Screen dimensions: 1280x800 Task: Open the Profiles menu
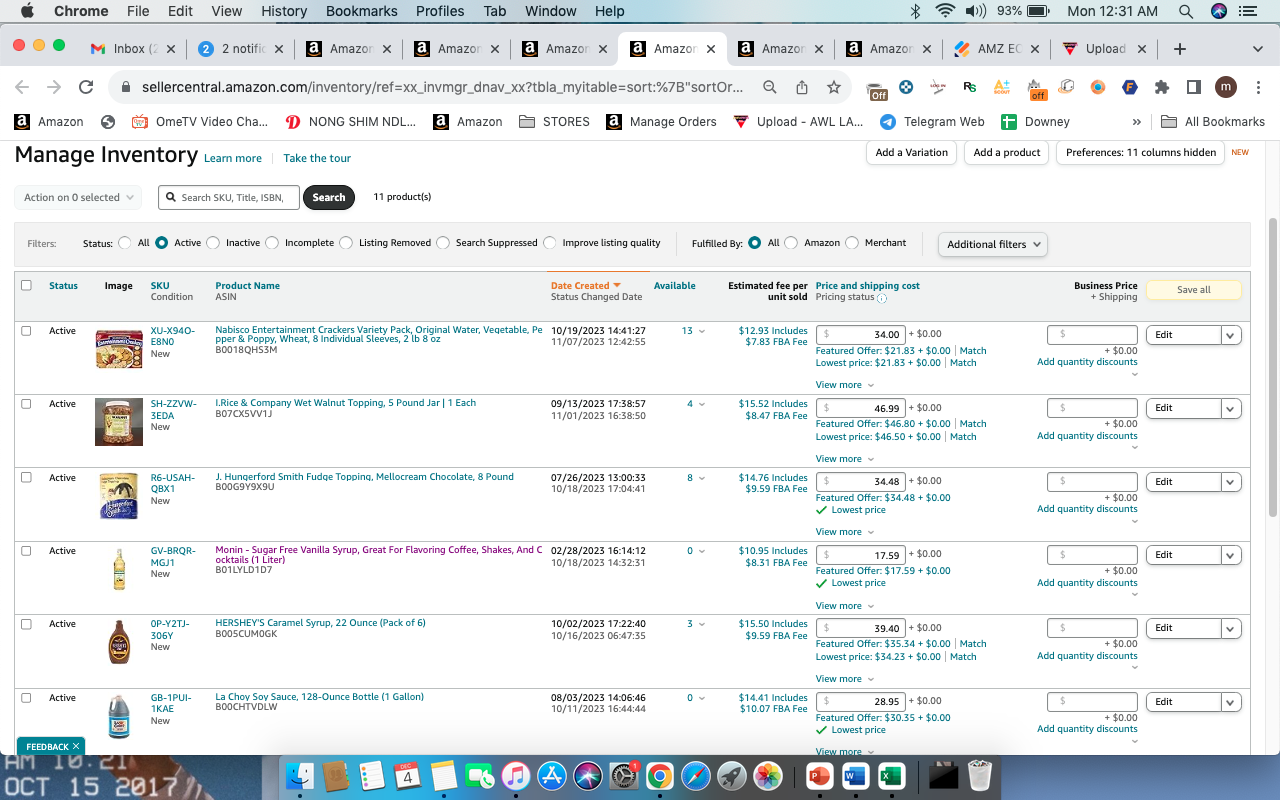440,11
